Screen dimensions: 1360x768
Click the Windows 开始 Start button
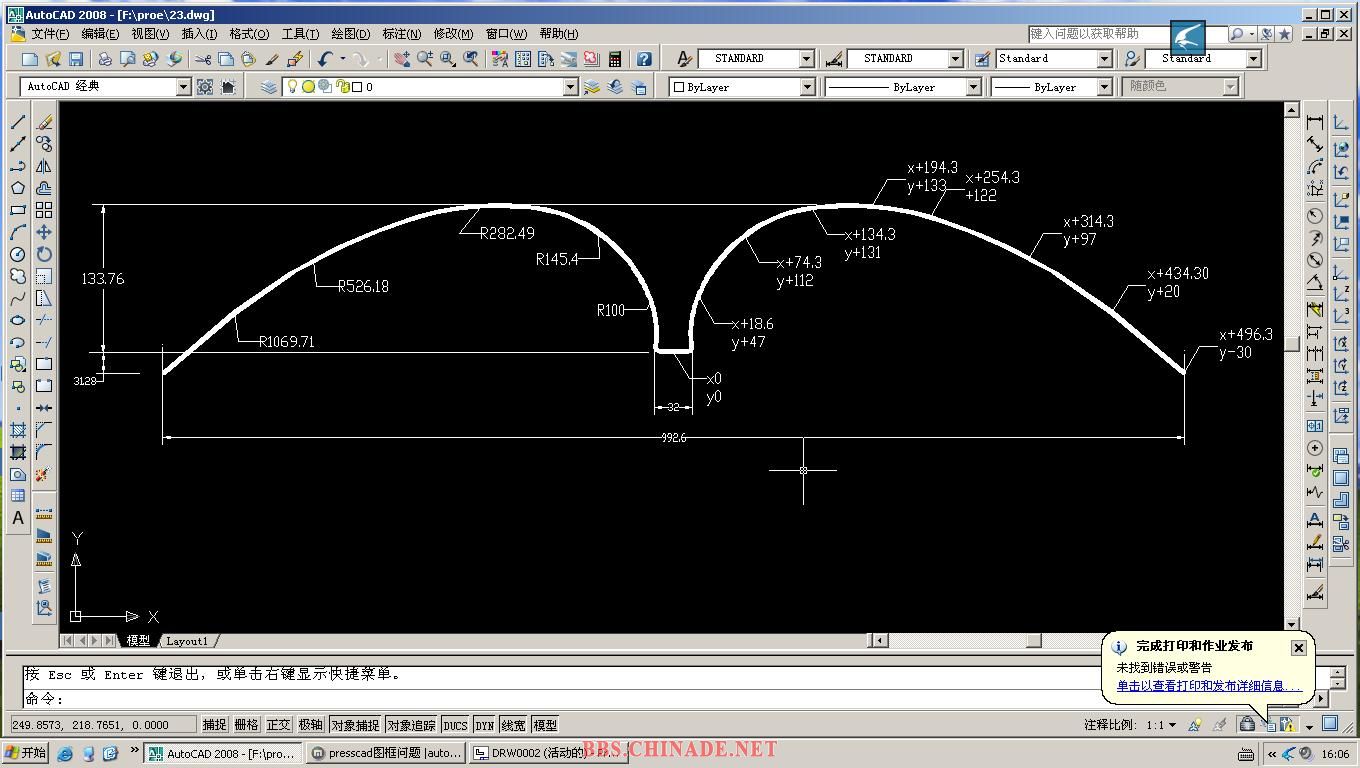[26, 753]
